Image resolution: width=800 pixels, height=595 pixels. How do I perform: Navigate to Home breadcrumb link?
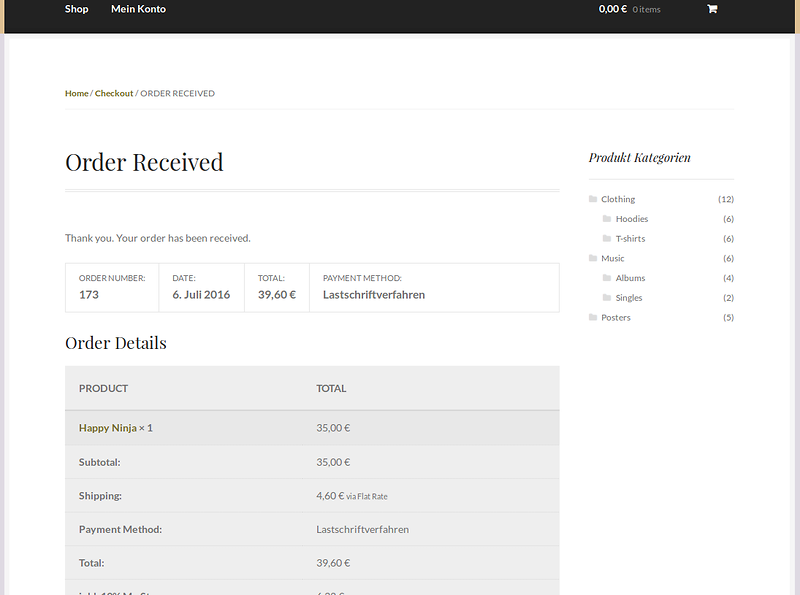[77, 93]
